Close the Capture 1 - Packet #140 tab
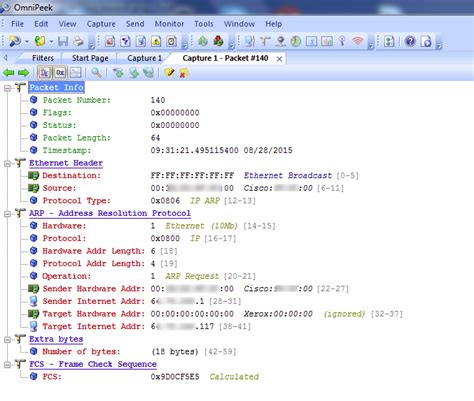474x401 pixels. [279, 59]
